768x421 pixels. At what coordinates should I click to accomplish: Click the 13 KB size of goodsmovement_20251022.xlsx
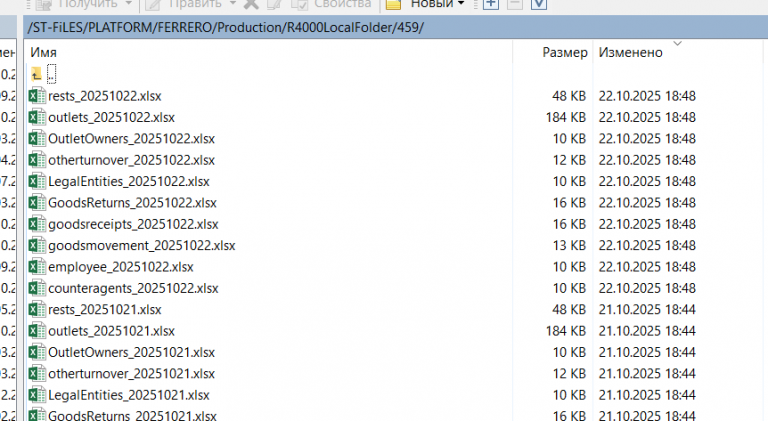pyautogui.click(x=569, y=245)
